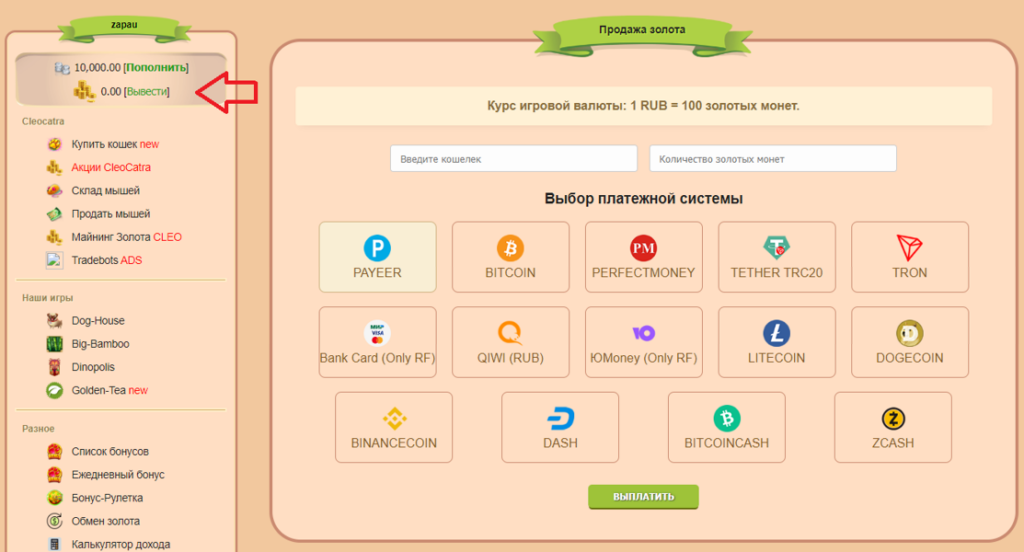The height and width of the screenshot is (552, 1024).
Task: Click the Dinopolis game icon
Action: pyautogui.click(x=55, y=366)
